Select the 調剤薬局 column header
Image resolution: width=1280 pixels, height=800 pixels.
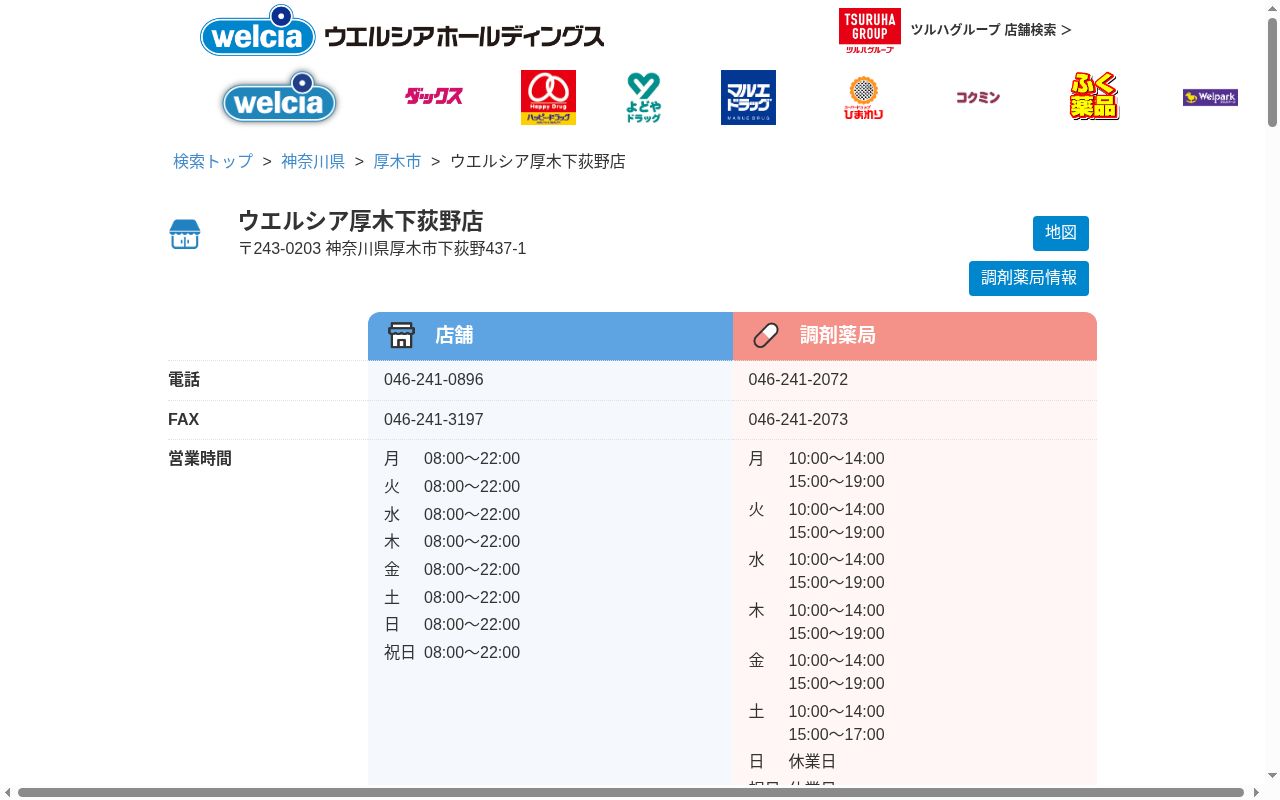click(915, 336)
